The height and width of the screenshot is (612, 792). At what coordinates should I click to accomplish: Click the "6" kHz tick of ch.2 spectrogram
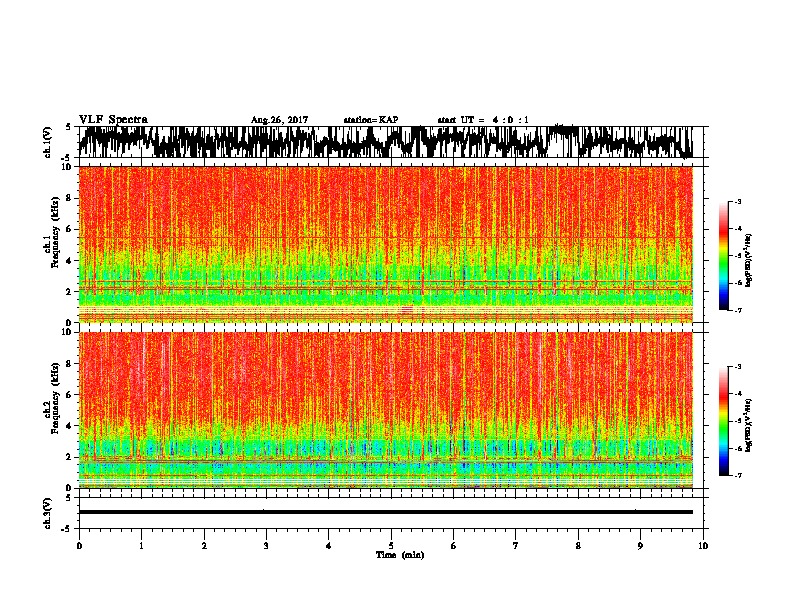click(x=70, y=395)
